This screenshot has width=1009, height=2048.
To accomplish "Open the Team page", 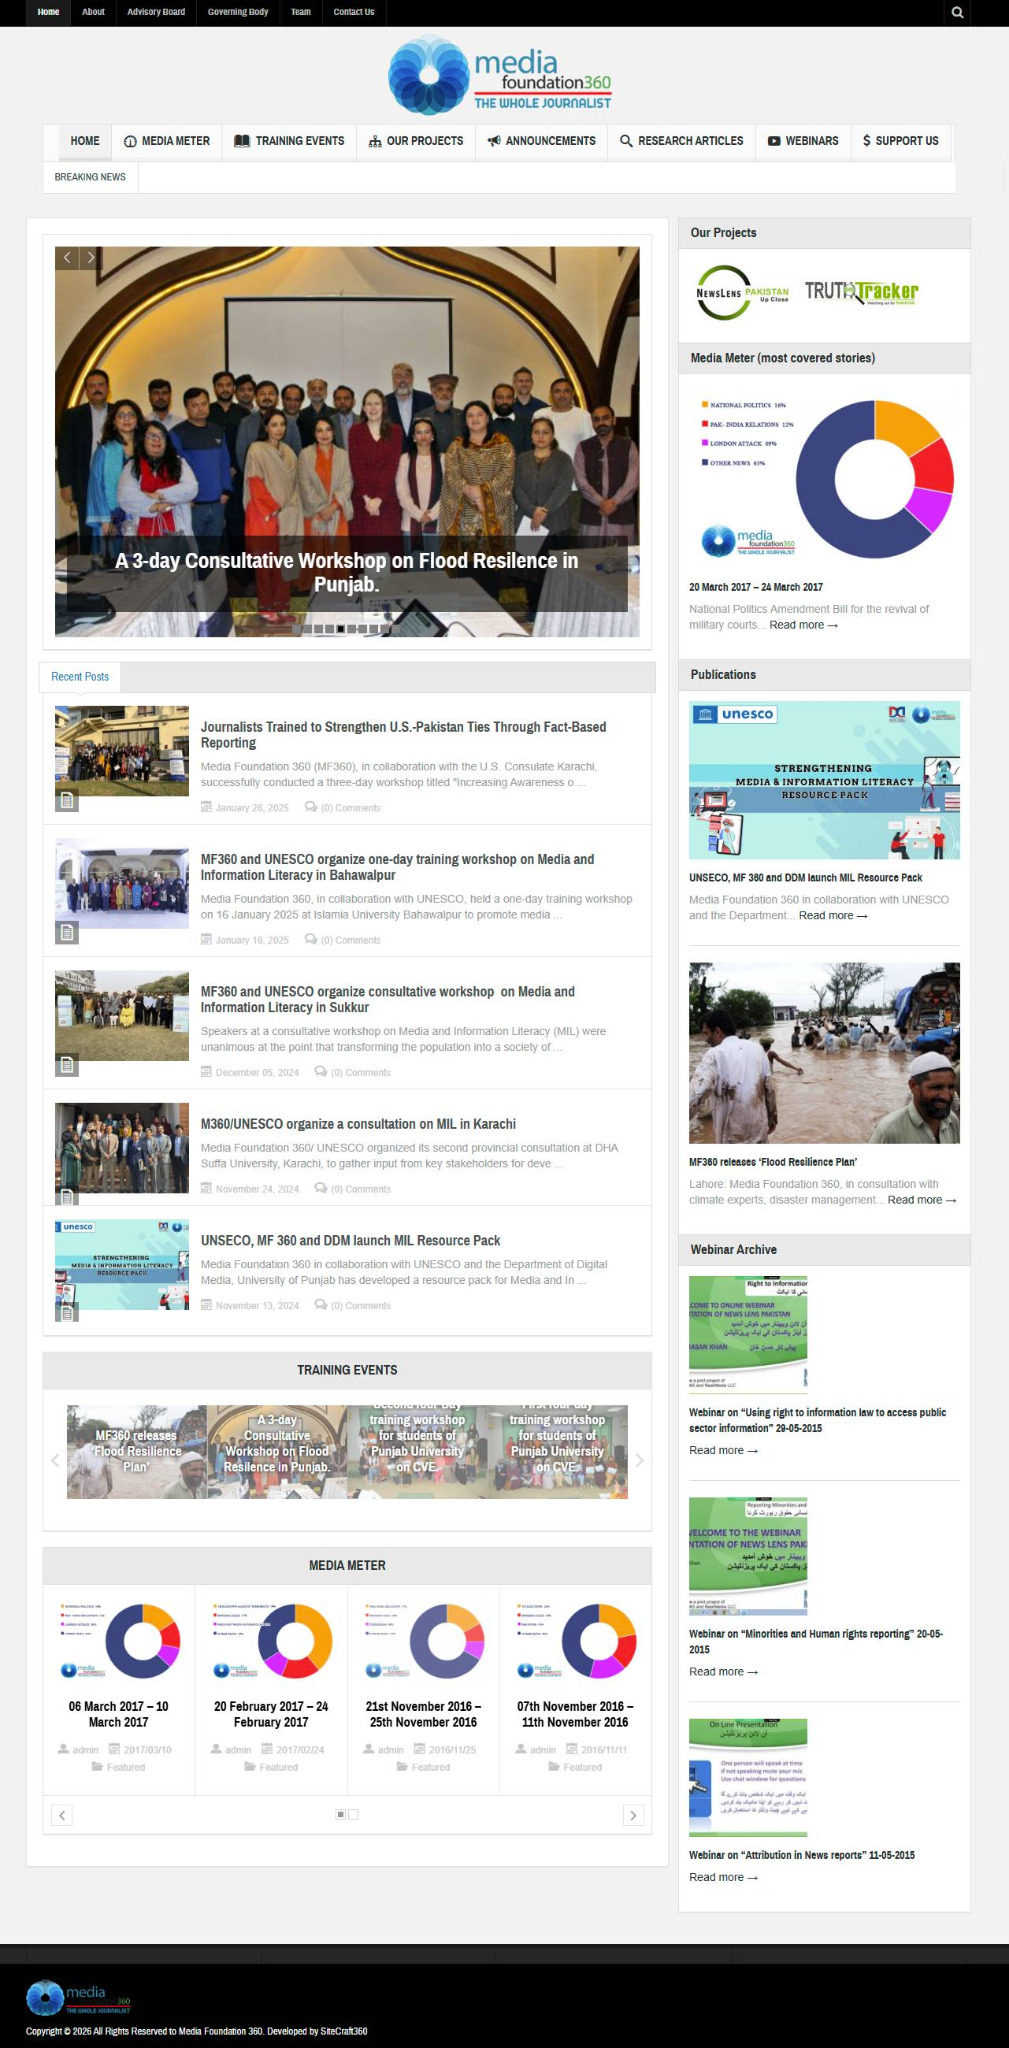I will coord(301,12).
